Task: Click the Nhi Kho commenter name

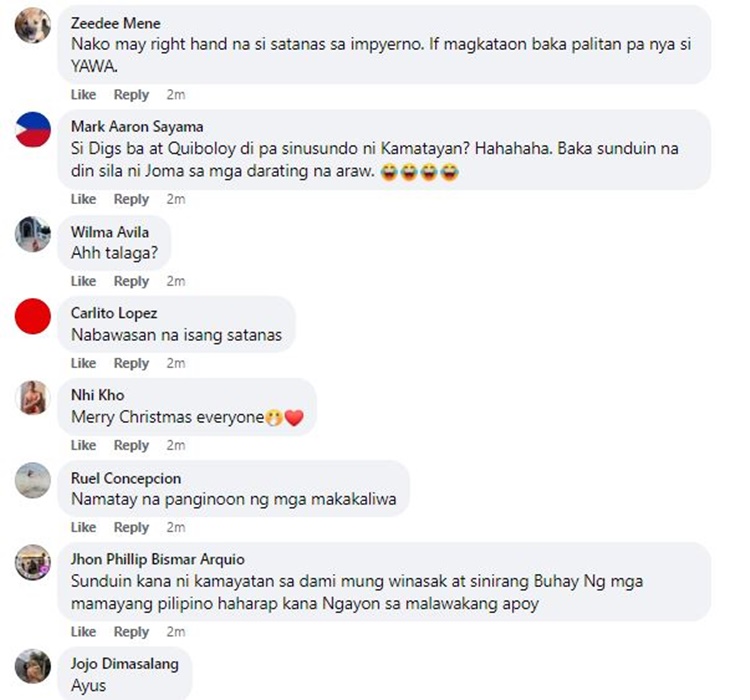Action: pos(98,395)
